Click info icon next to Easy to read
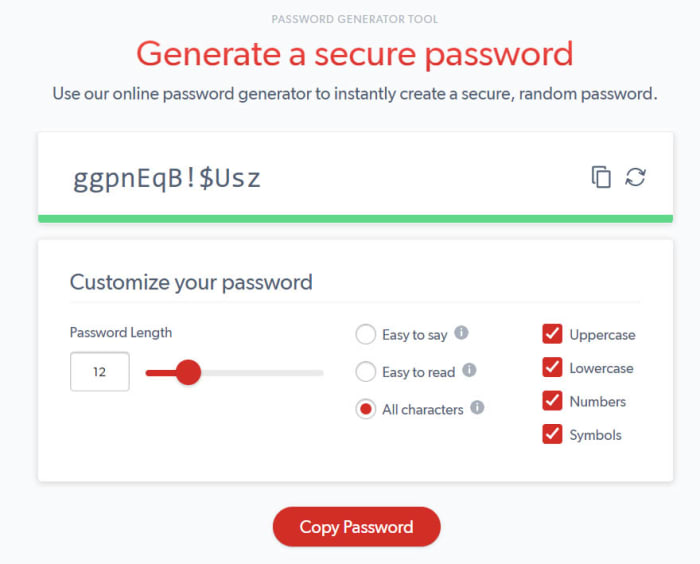 coord(469,370)
